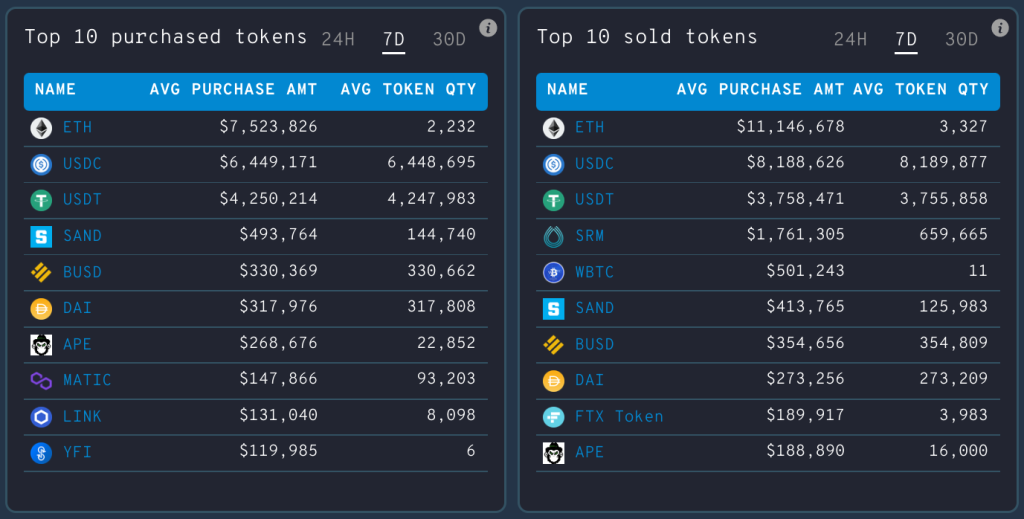Open the LINK token link
The image size is (1024, 519).
[x=82, y=416]
